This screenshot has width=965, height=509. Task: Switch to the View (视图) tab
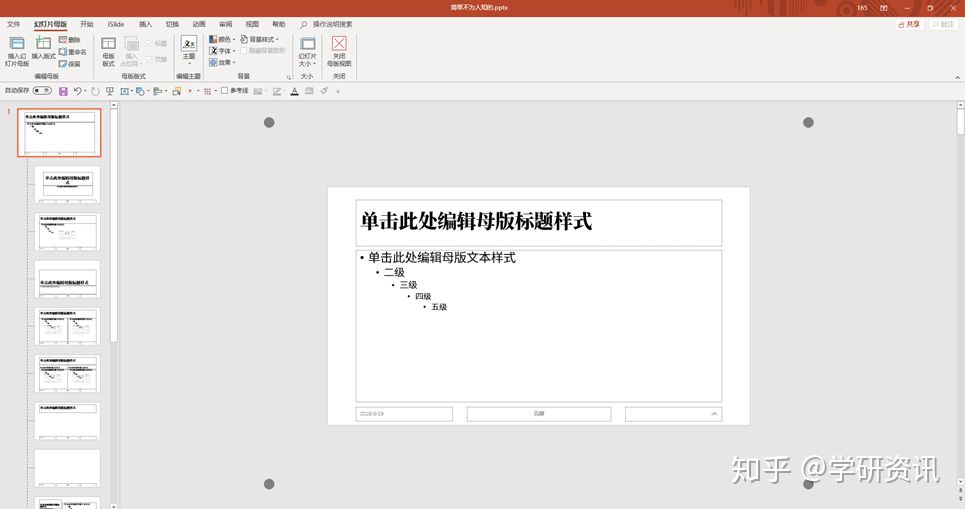click(252, 24)
